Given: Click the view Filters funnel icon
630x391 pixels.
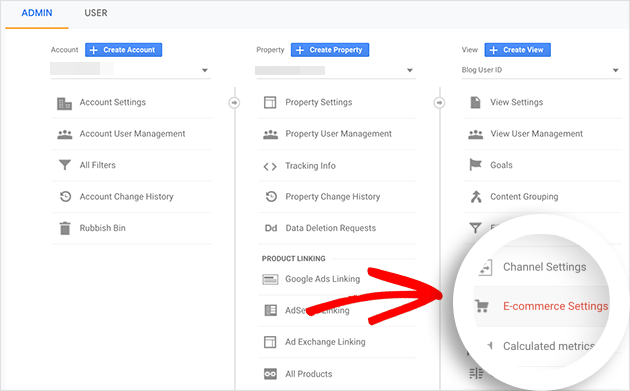Looking at the screenshot, I should click(x=475, y=228).
